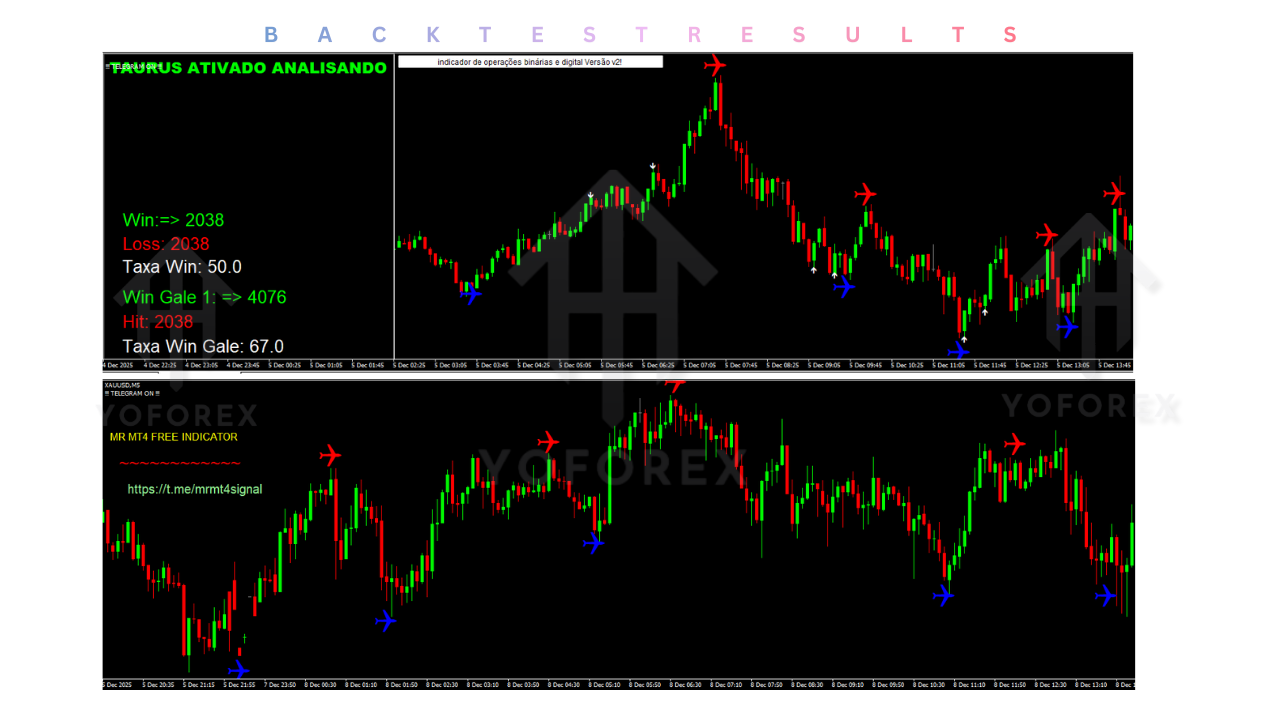The width and height of the screenshot is (1280, 720).
Task: Click the red airplane sell signal at the top chart peak
Action: tap(716, 65)
